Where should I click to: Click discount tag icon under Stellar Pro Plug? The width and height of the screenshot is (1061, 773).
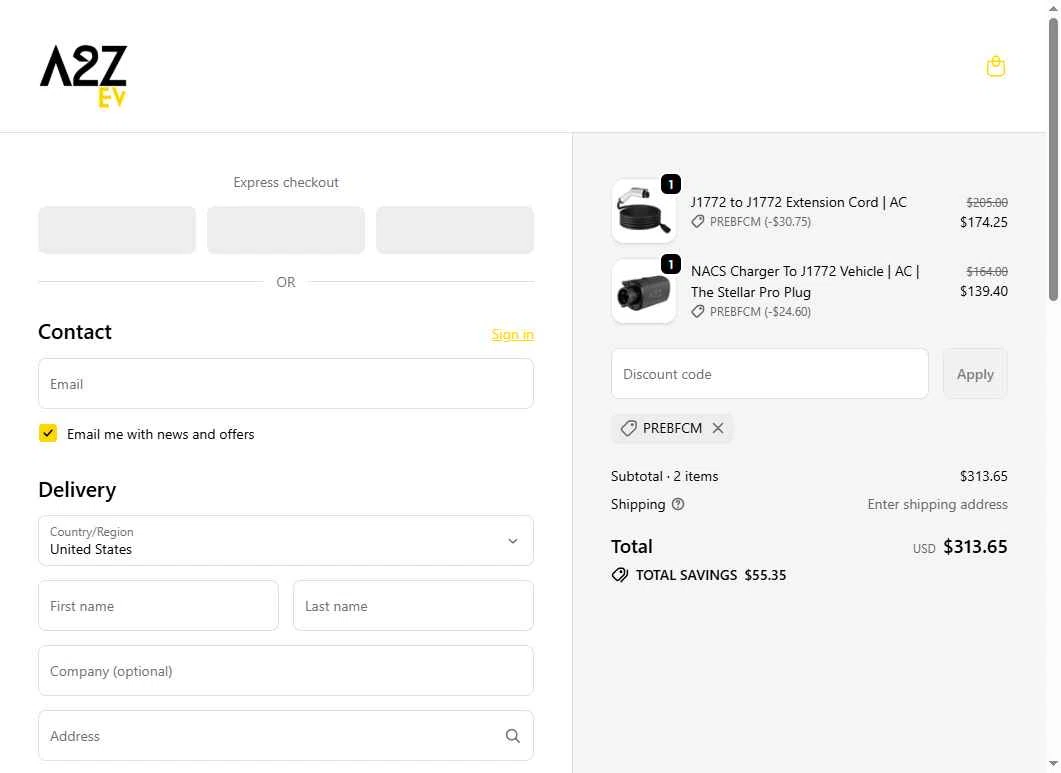click(698, 311)
